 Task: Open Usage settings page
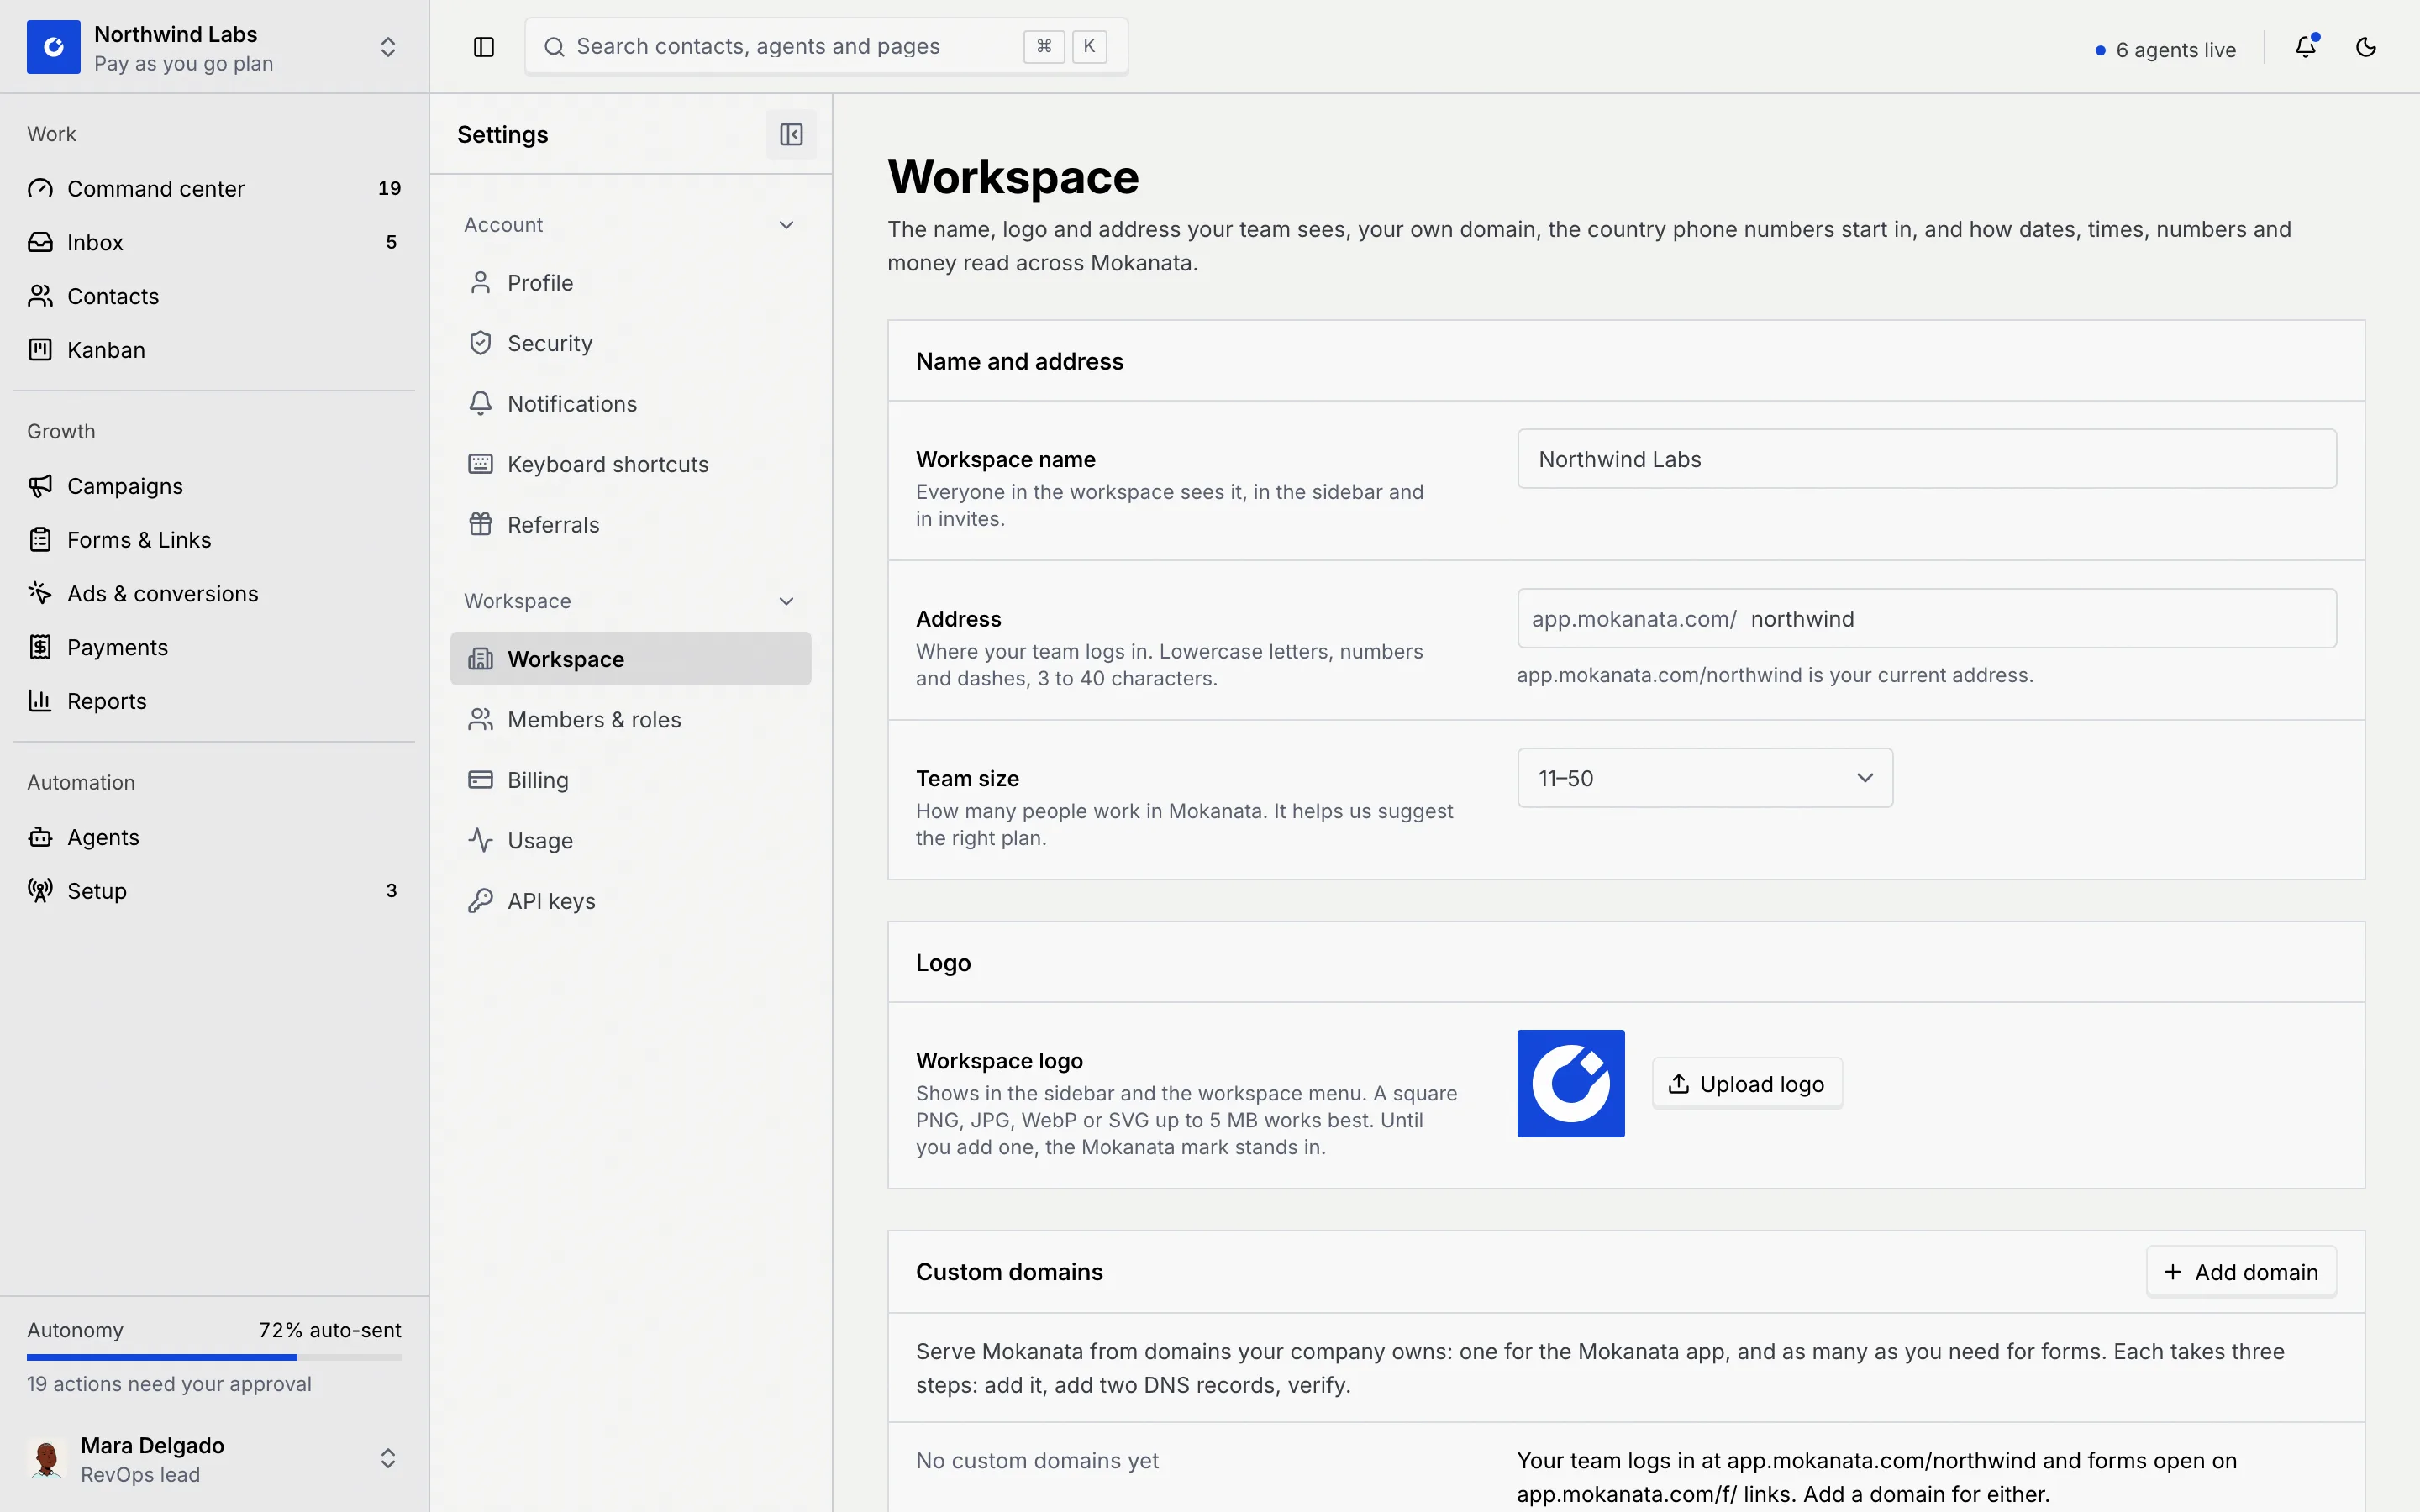[x=630, y=841]
